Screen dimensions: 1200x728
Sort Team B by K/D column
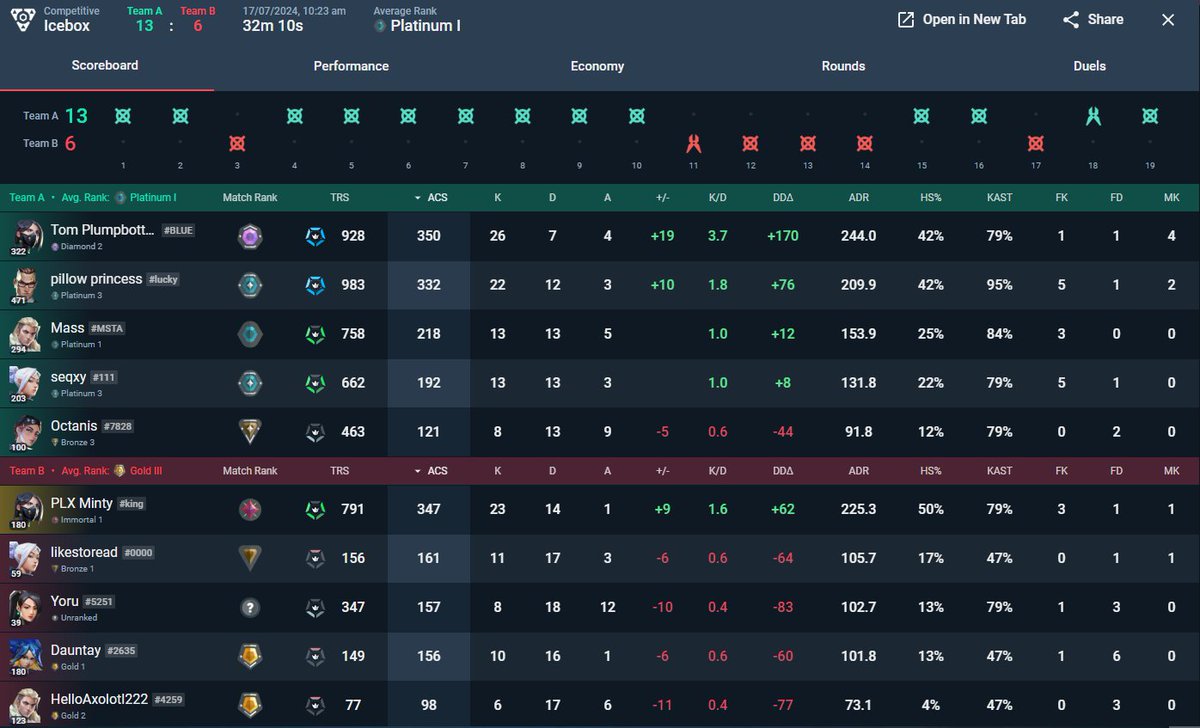click(717, 471)
